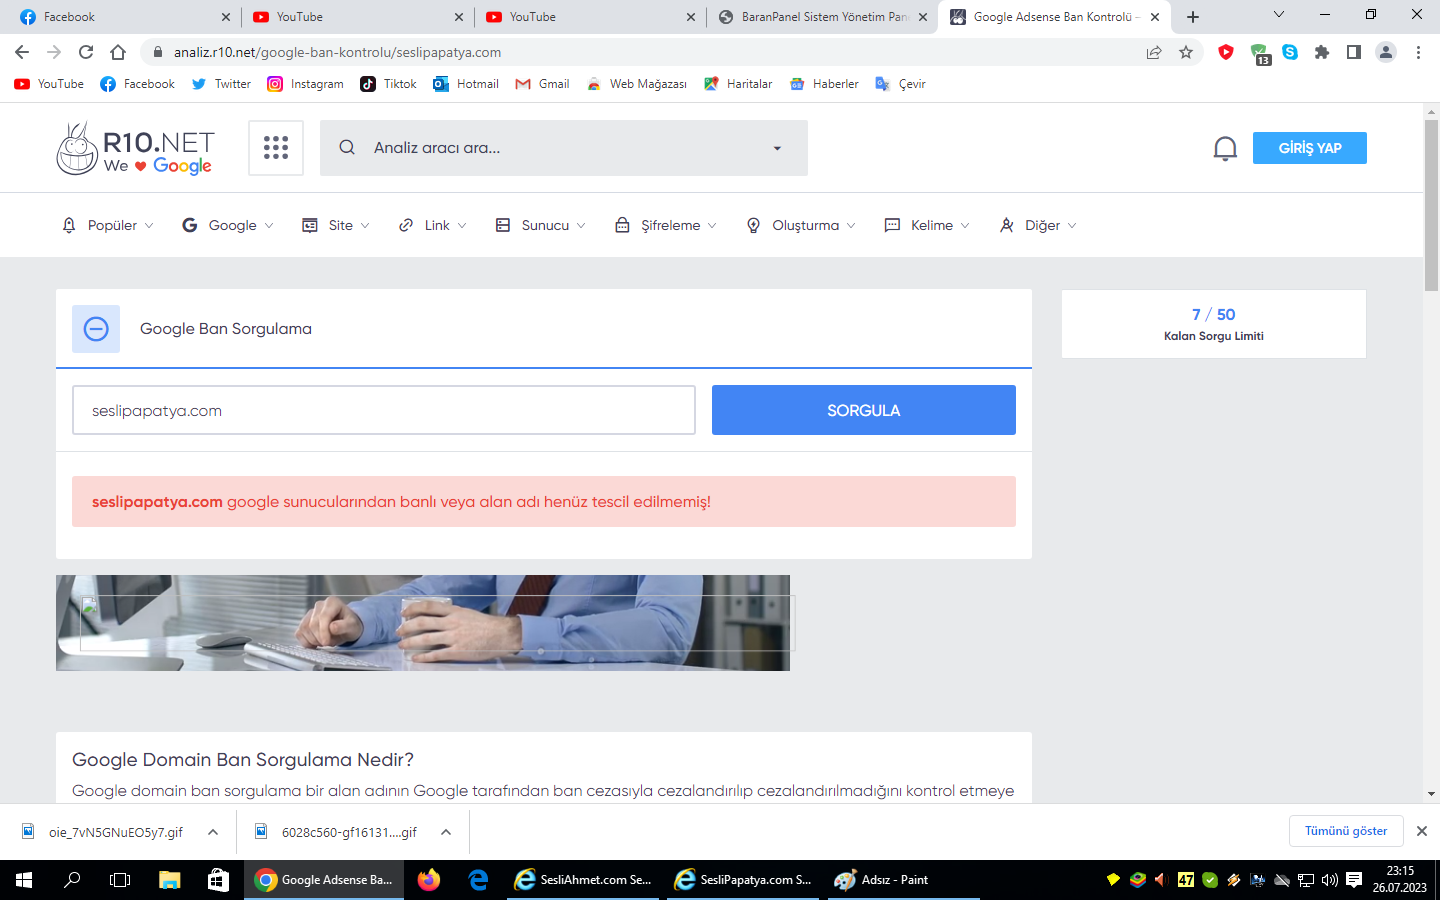Expand the Site menu
This screenshot has width=1440, height=900.
click(336, 225)
